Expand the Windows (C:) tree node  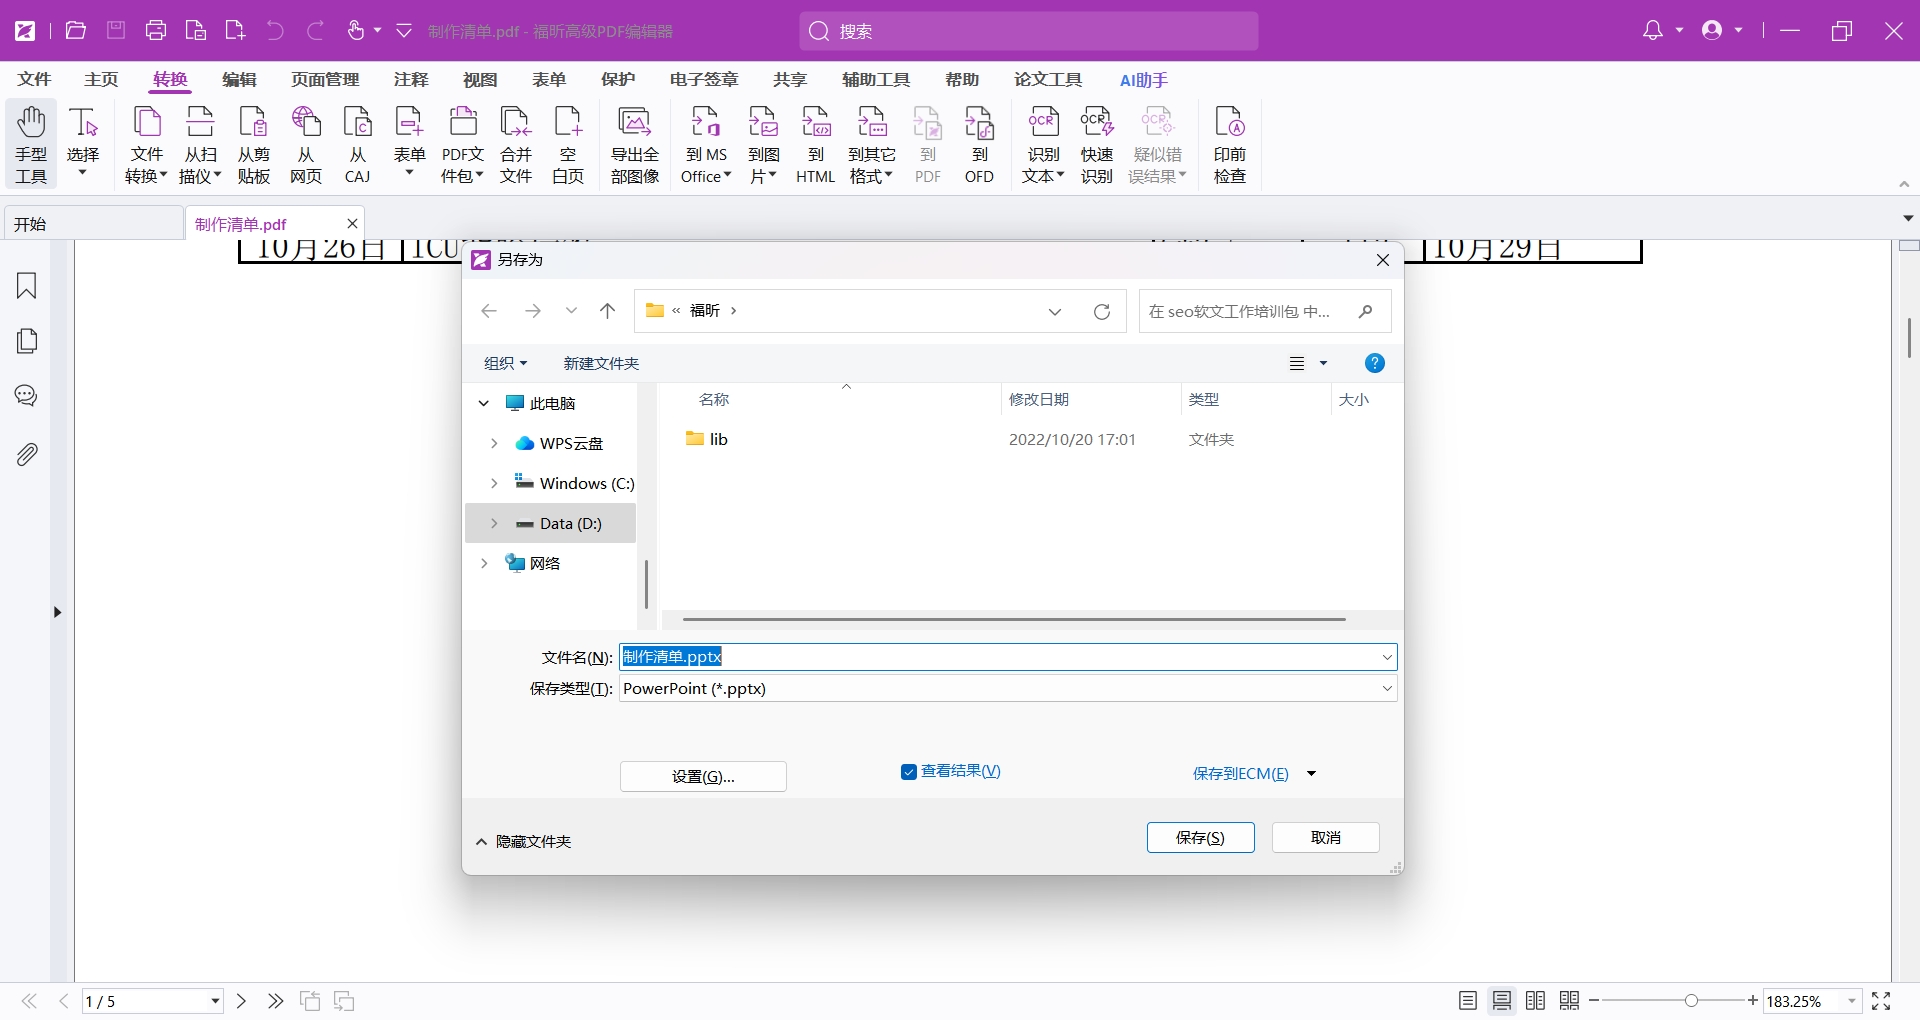click(x=494, y=484)
